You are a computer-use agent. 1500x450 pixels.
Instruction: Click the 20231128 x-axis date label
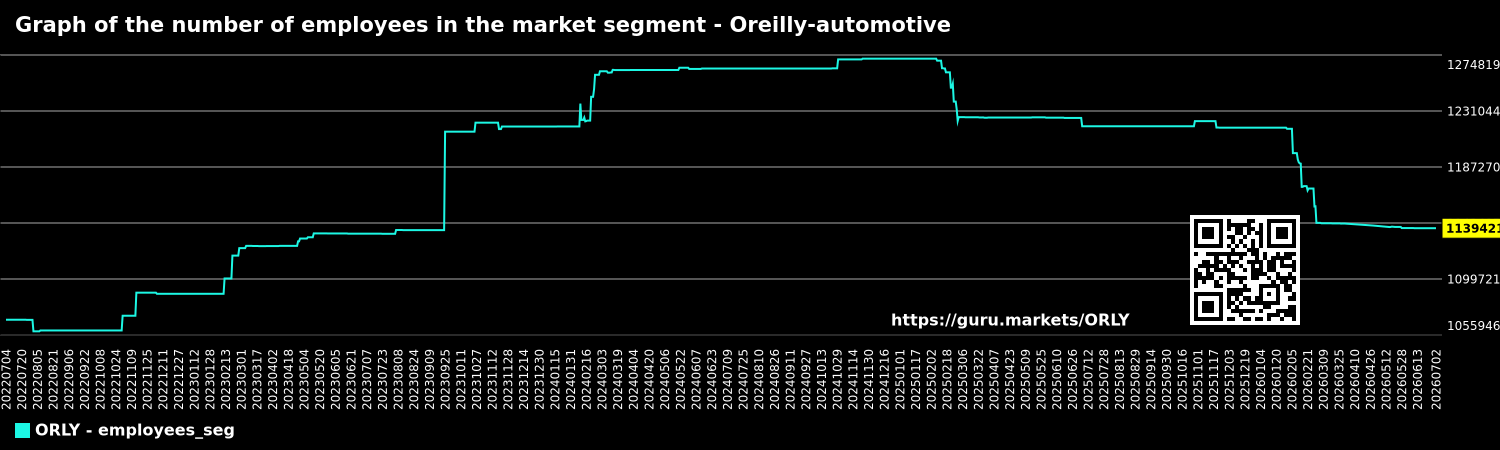[509, 378]
